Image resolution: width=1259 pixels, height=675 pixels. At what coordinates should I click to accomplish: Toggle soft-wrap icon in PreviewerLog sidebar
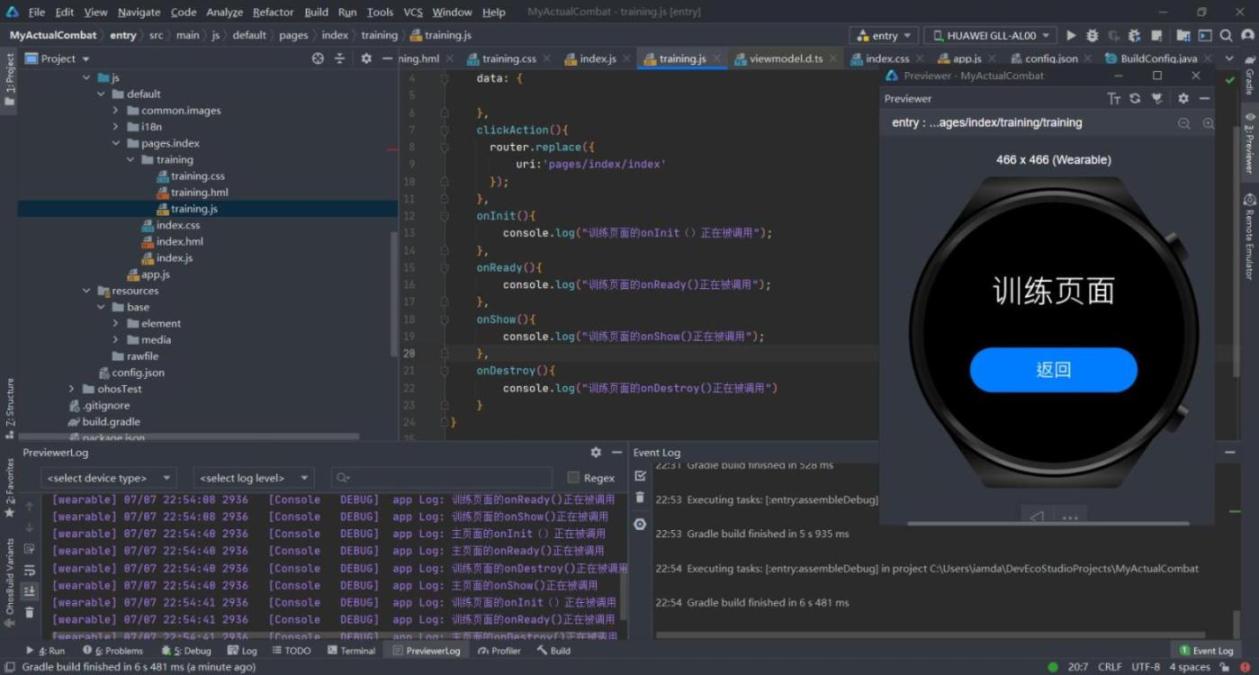[29, 570]
